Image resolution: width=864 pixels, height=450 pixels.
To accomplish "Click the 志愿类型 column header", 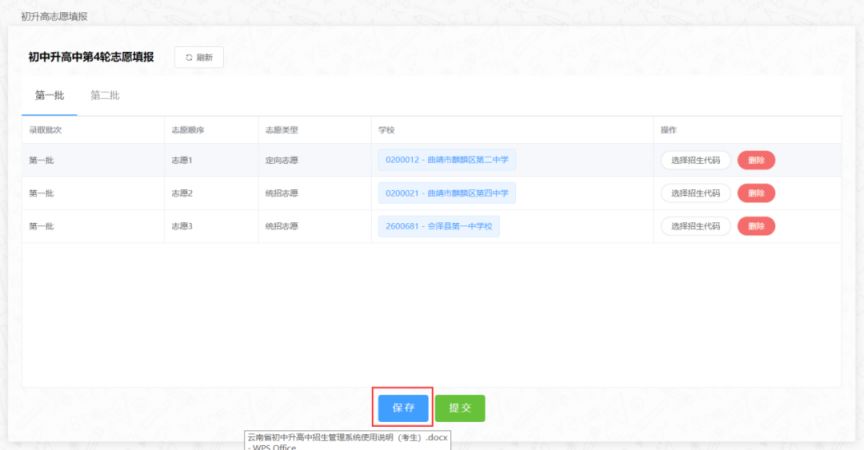I will [x=282, y=130].
